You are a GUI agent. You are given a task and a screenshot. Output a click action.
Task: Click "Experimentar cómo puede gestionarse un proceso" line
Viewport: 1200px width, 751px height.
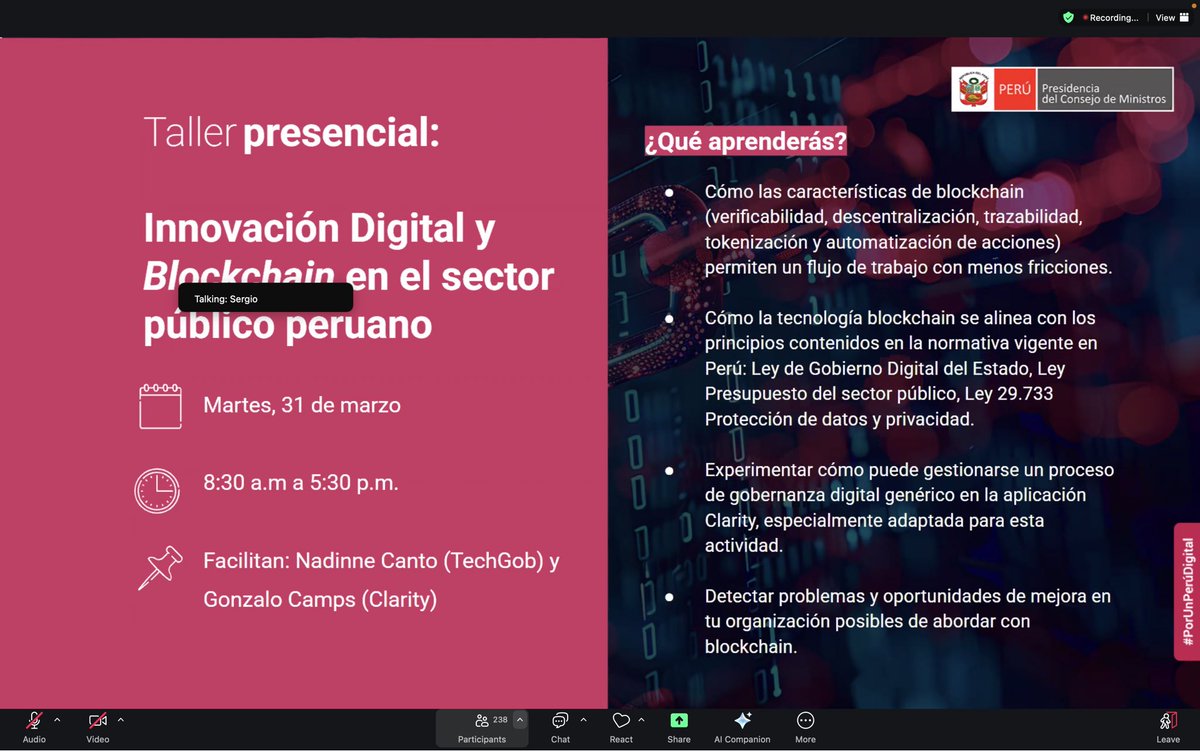click(x=909, y=470)
